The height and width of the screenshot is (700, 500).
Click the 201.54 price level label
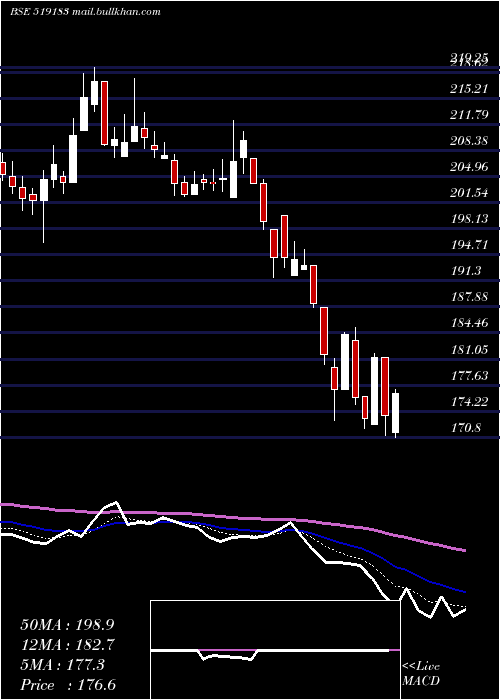tap(468, 193)
